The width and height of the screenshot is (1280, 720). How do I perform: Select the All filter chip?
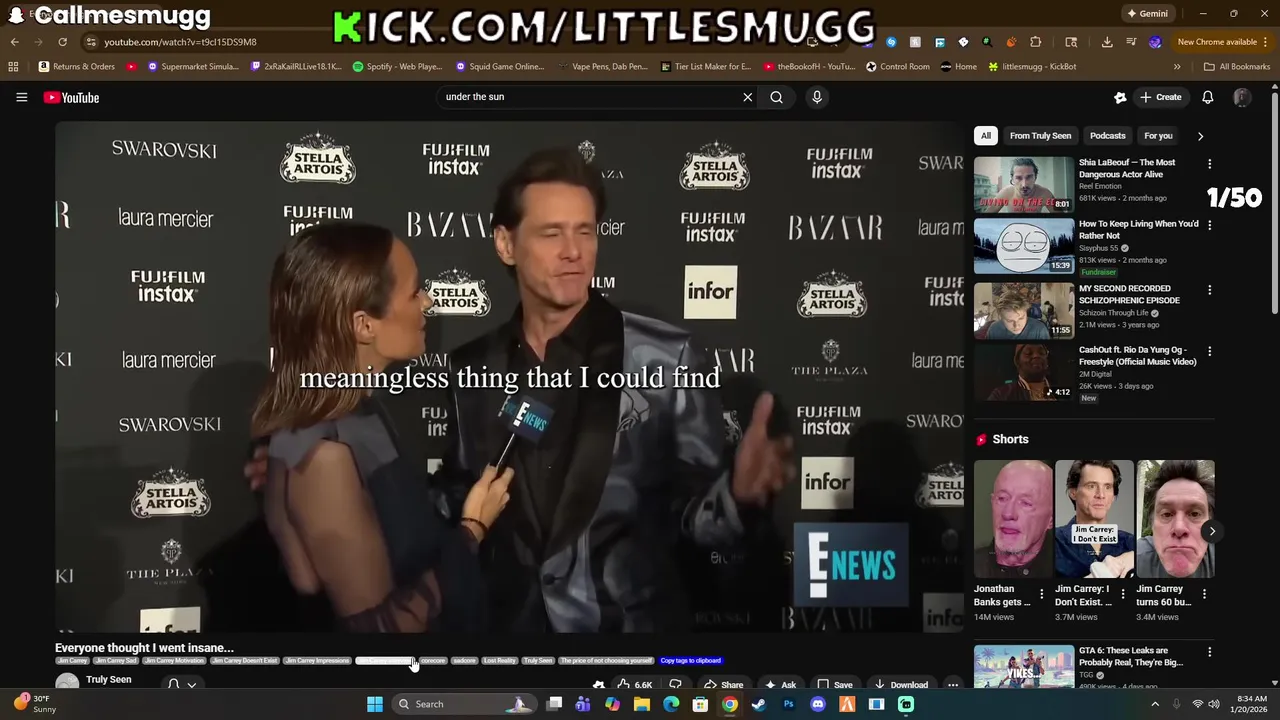(986, 136)
